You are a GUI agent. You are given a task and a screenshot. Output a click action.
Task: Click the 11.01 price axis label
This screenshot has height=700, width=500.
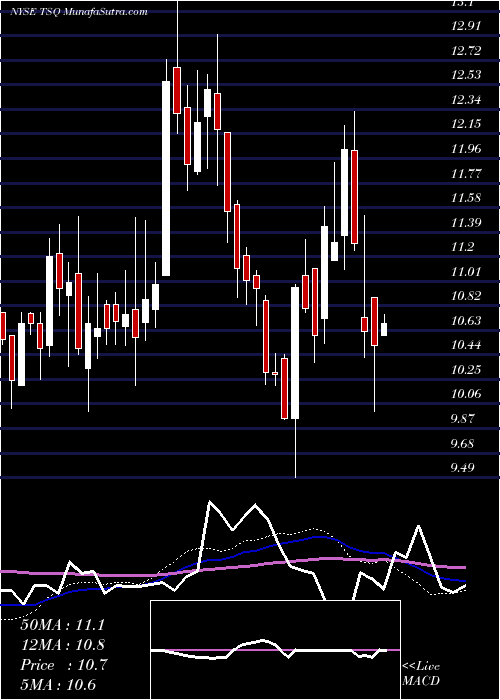[466, 271]
